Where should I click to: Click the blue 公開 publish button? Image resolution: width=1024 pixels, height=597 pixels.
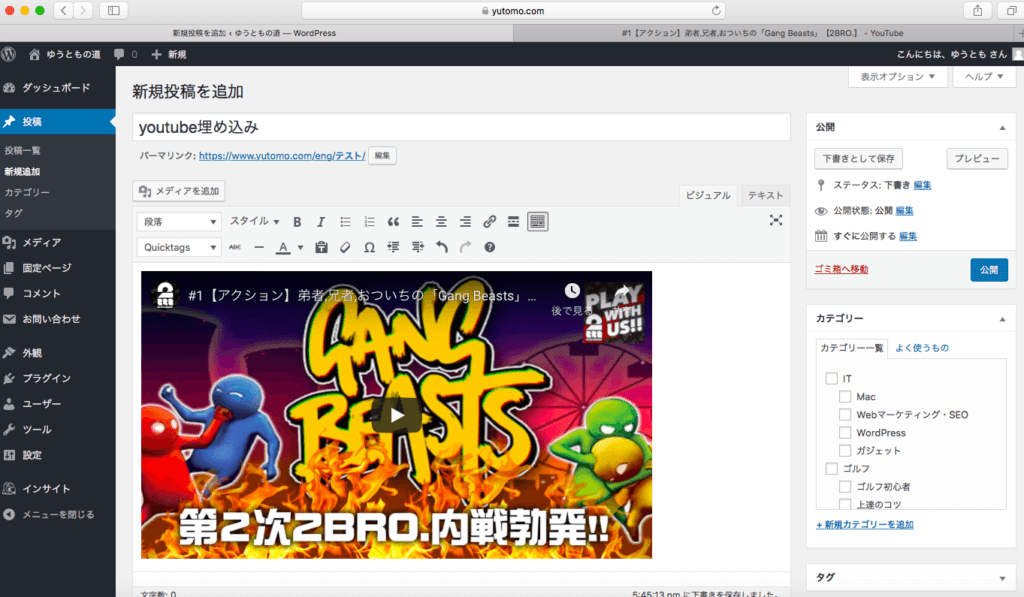pyautogui.click(x=988, y=269)
